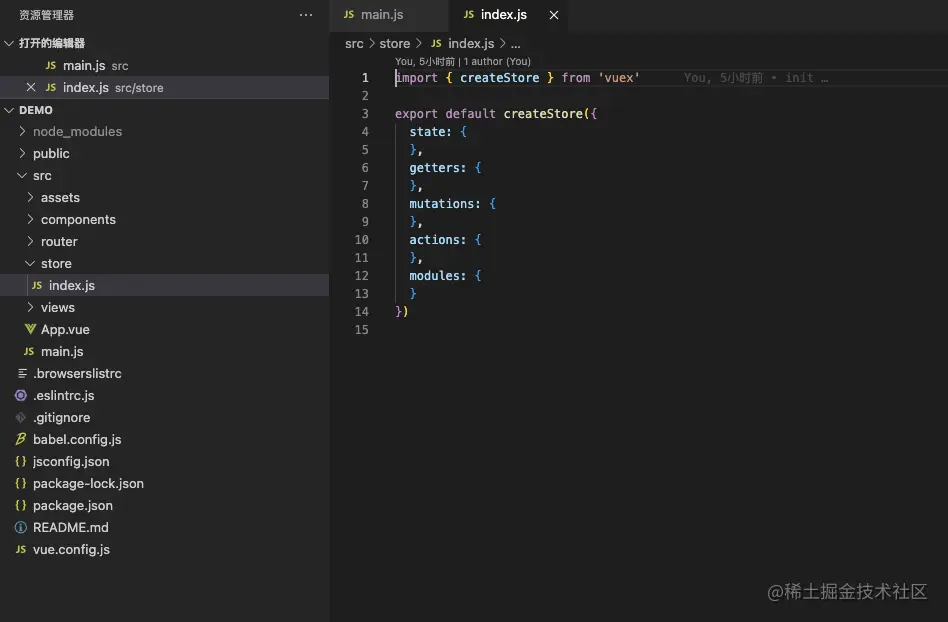Open vue.config.js file

pos(164,549)
